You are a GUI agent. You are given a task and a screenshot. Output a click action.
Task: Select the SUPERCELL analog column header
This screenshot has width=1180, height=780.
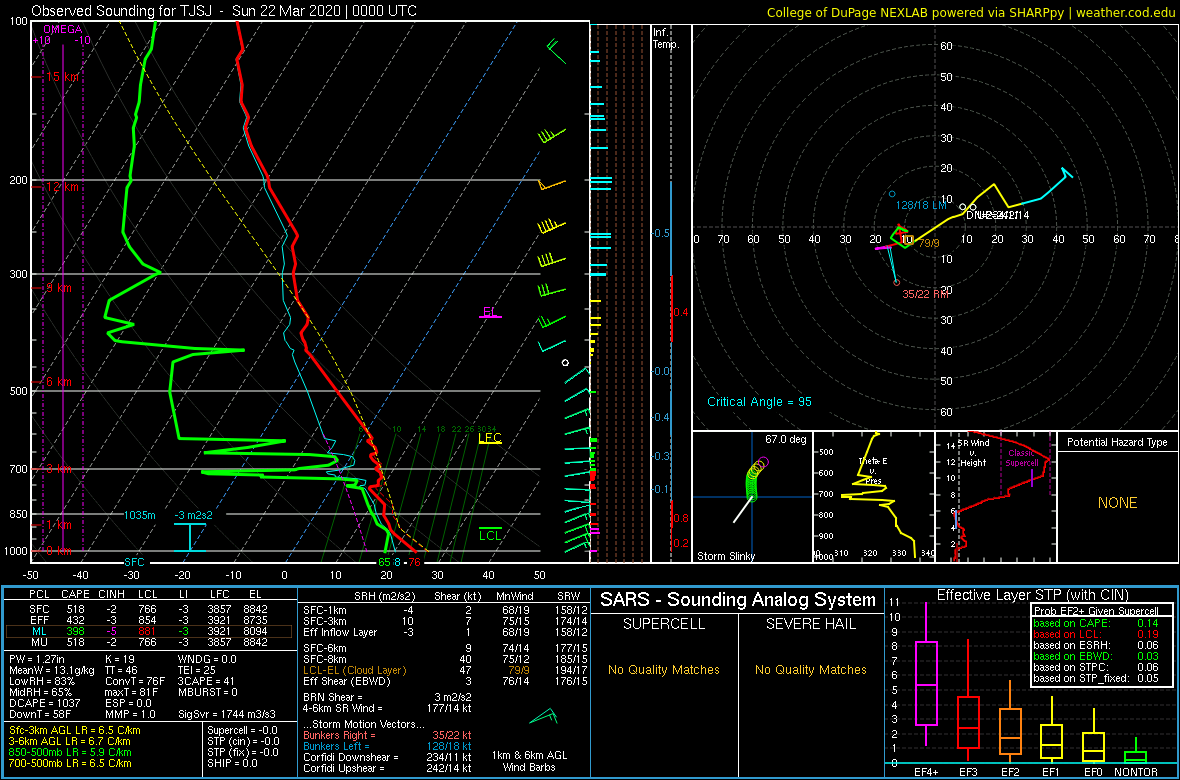coord(663,626)
